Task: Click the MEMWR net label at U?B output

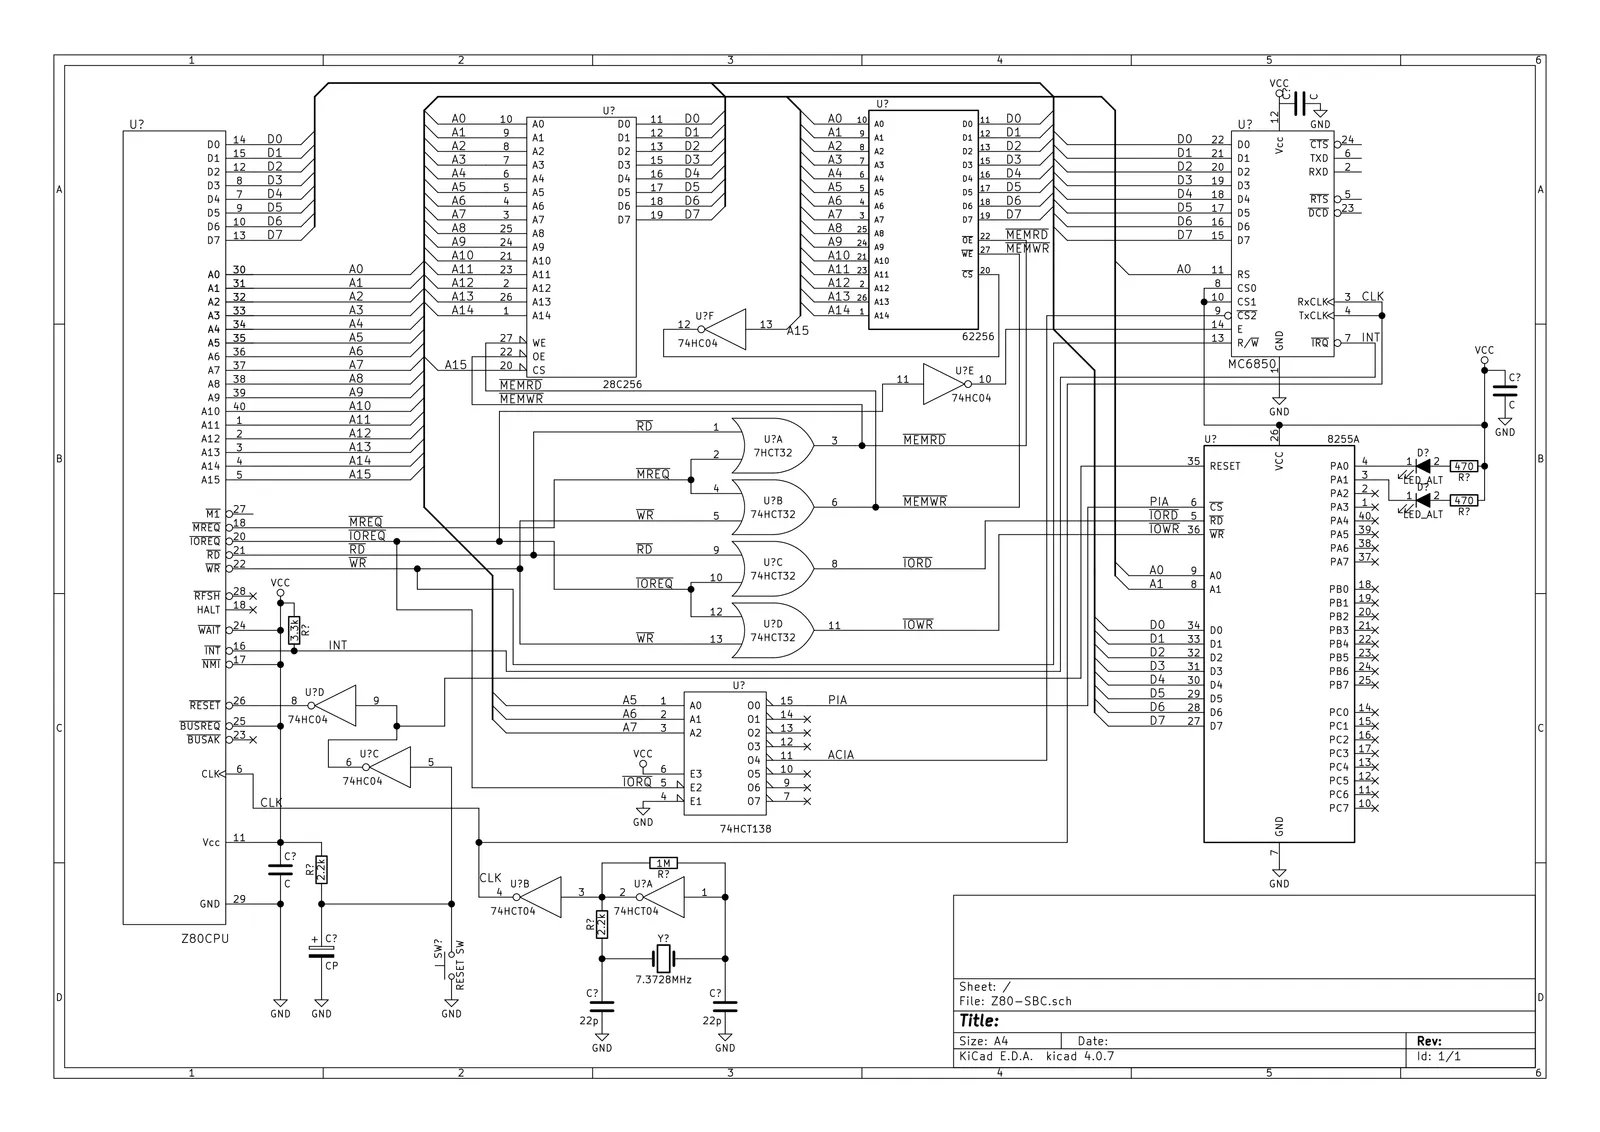Action: (924, 501)
